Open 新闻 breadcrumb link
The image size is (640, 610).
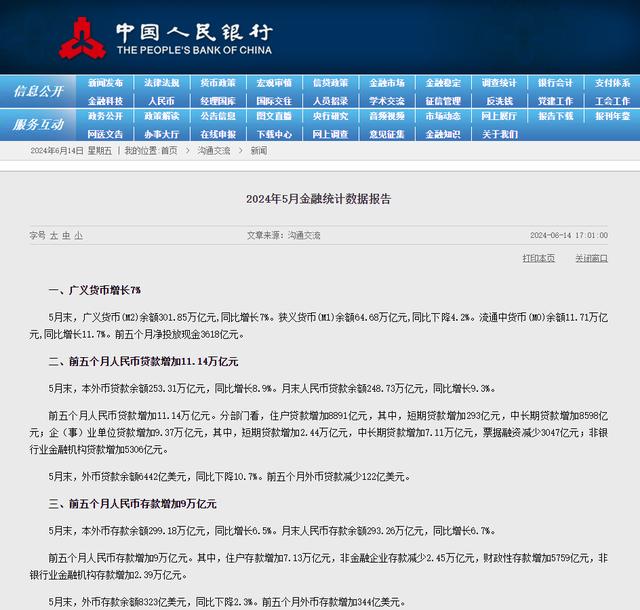point(259,151)
